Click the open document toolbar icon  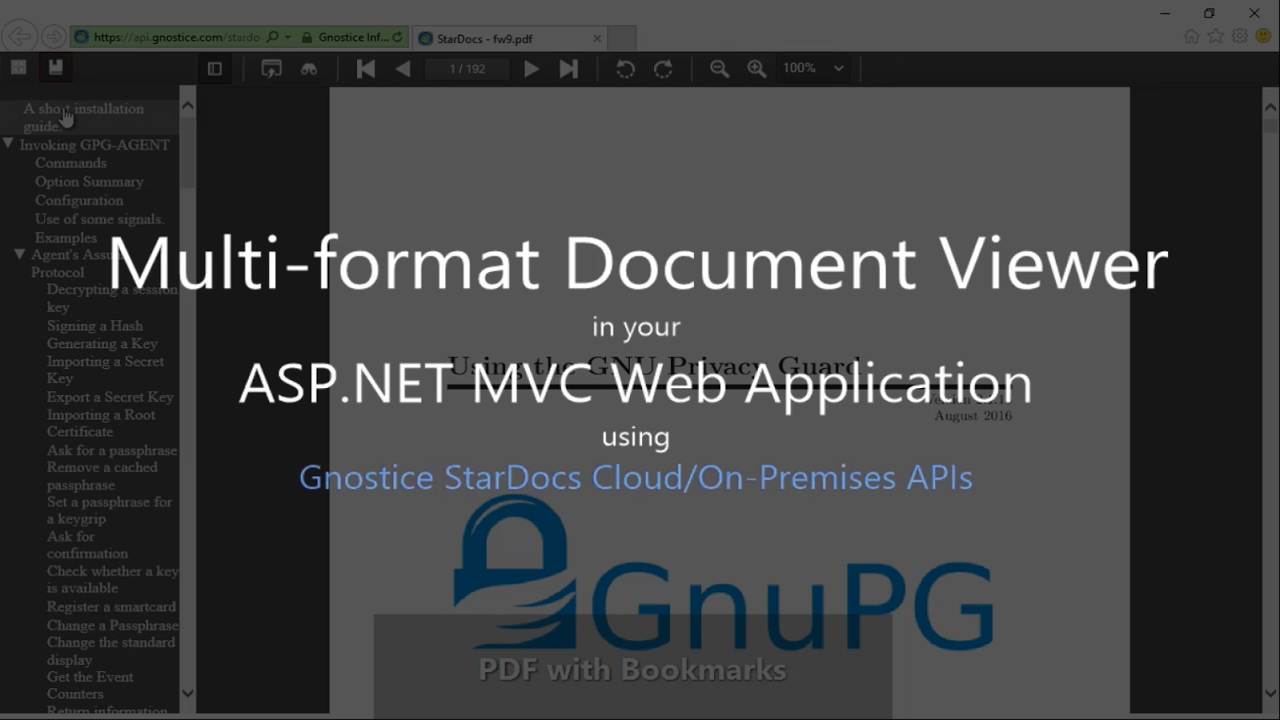(271, 68)
